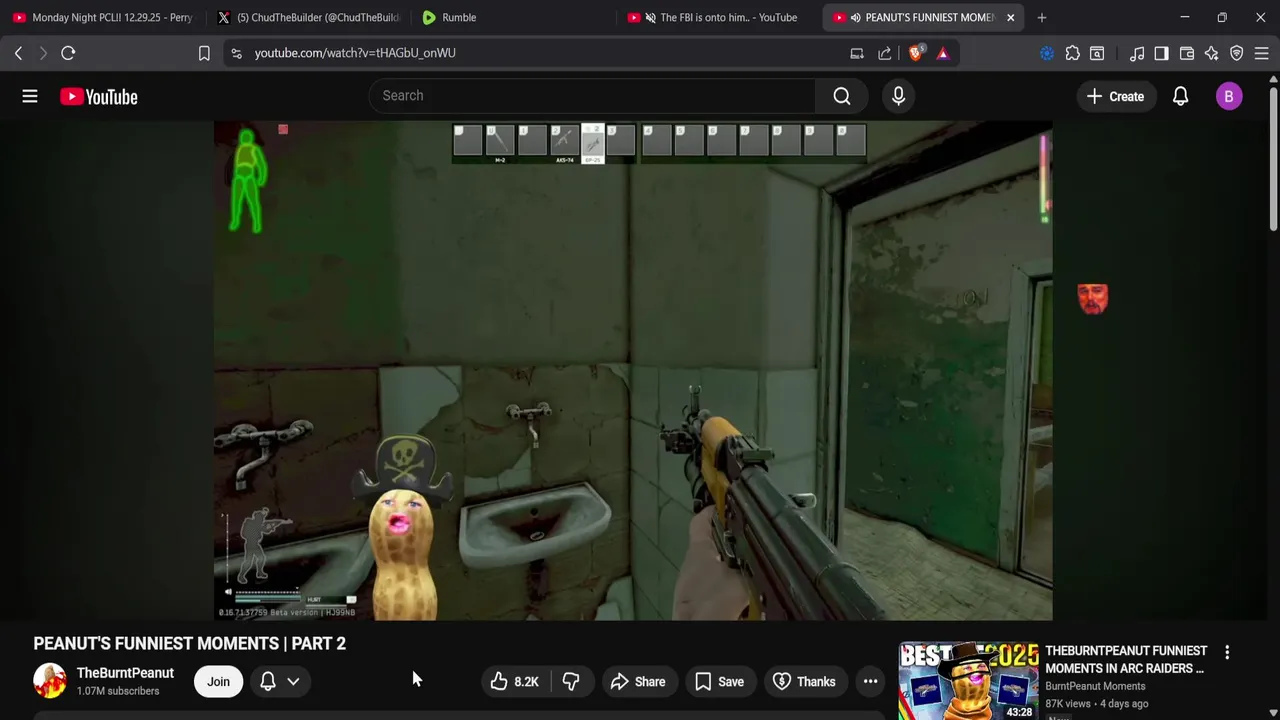This screenshot has width=1280, height=720.
Task: Open the Brave Rewards triangle icon
Action: click(x=942, y=53)
